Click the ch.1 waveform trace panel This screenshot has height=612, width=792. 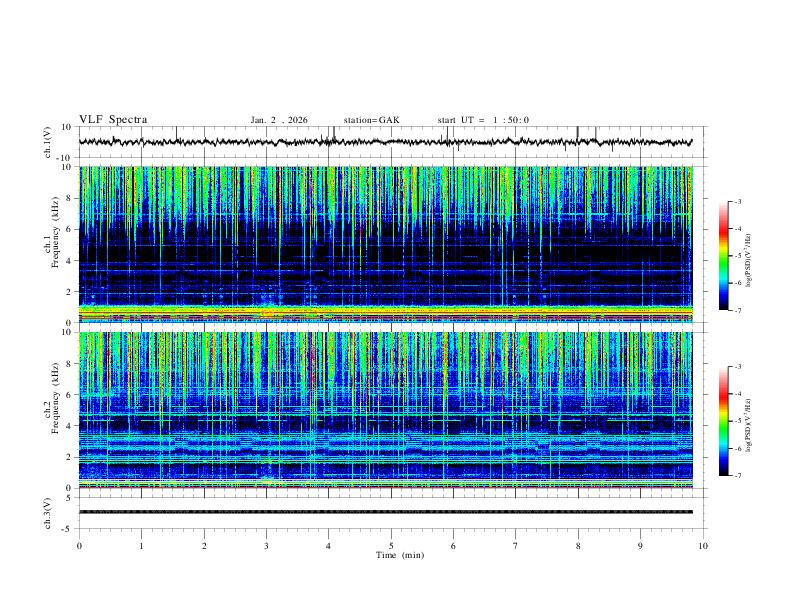click(x=393, y=142)
